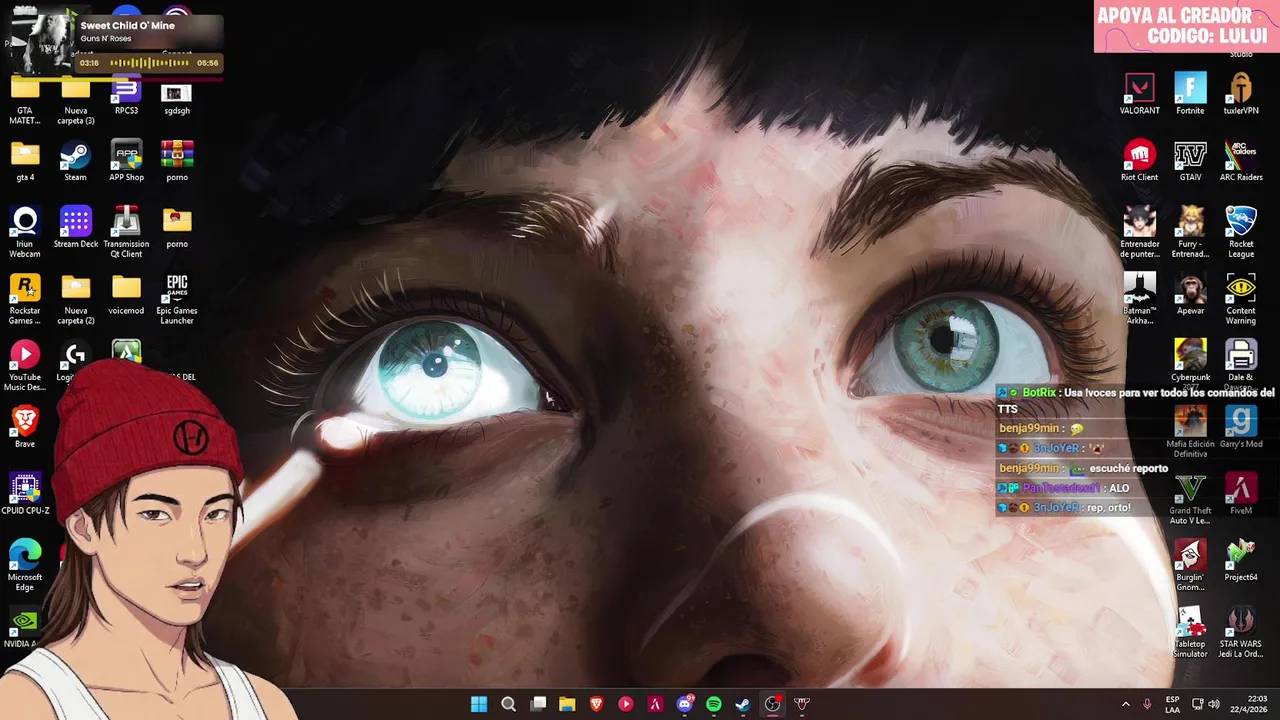Open STAR WARS Jedi shortcut

tap(1241, 633)
